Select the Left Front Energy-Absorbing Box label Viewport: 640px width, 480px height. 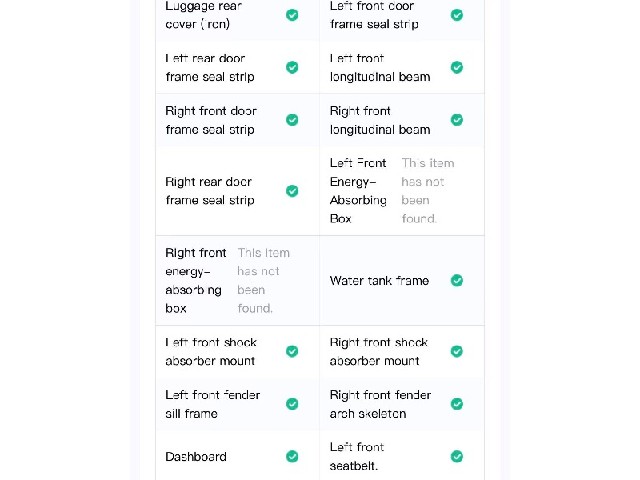[358, 191]
